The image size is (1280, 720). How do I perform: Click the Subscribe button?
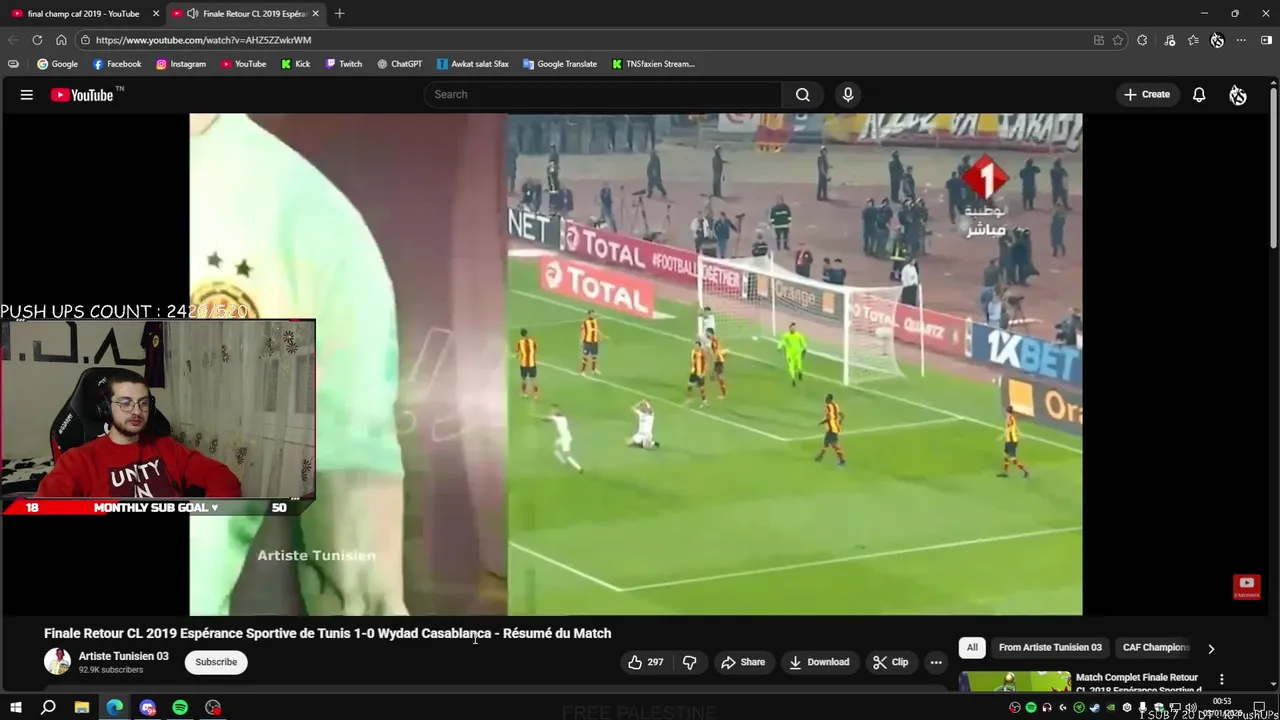(216, 662)
